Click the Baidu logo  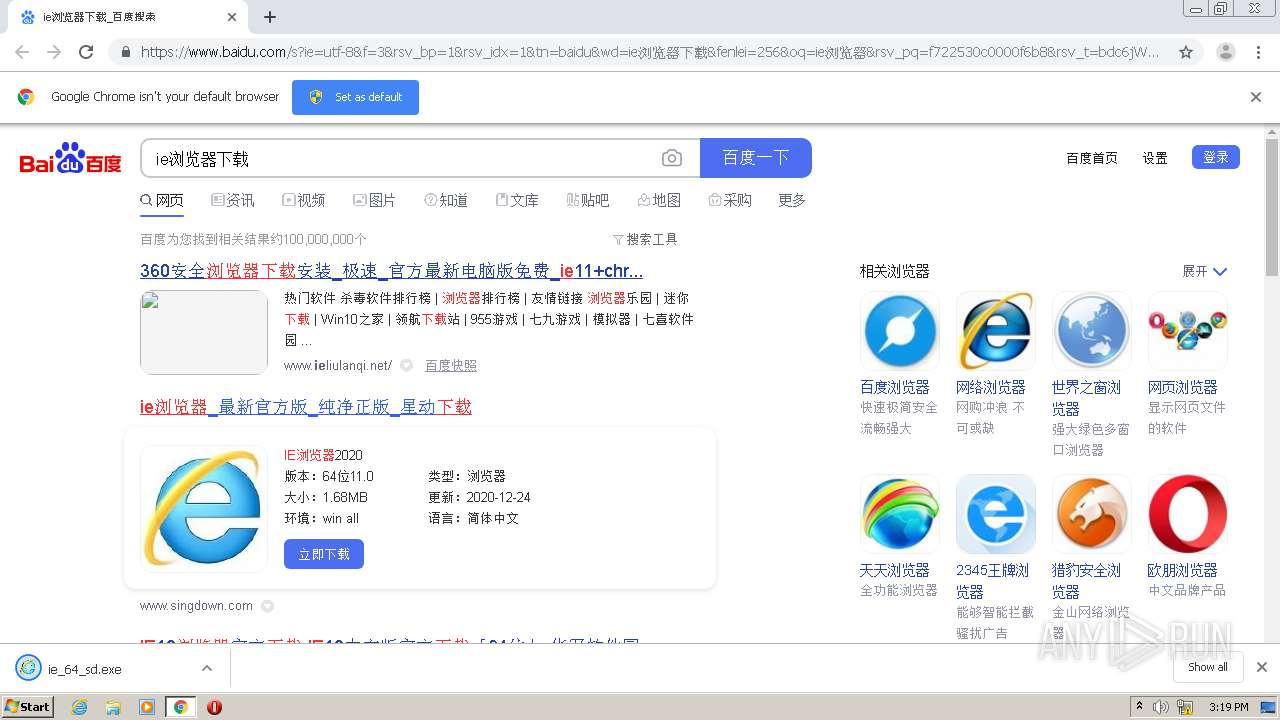pyautogui.click(x=70, y=158)
